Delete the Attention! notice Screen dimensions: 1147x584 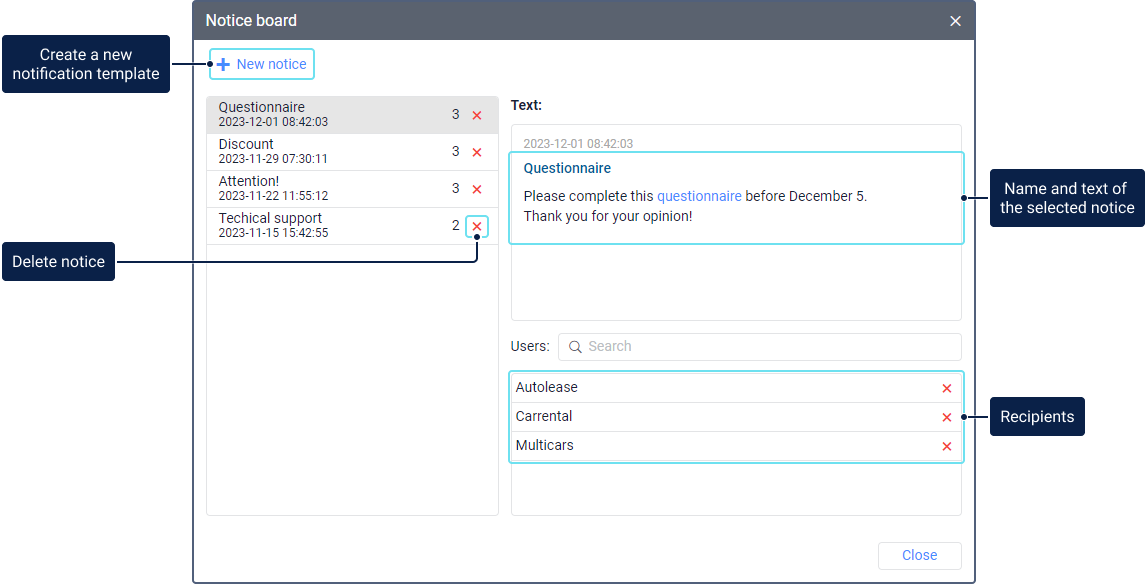477,189
